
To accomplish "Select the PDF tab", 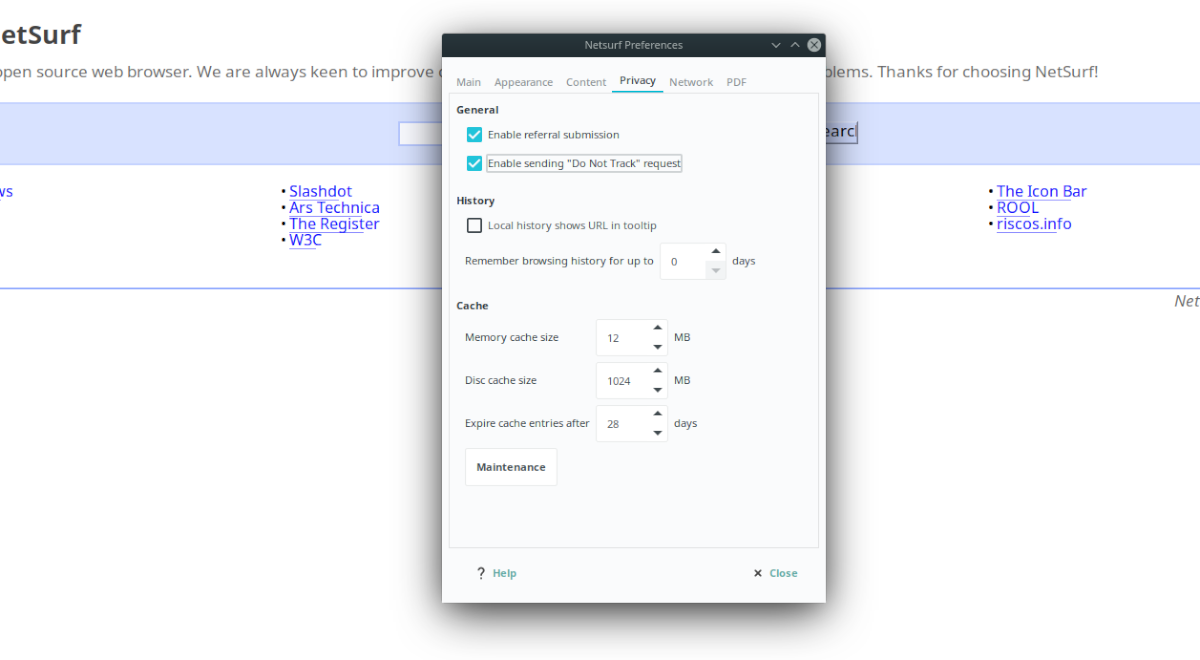I will 736,82.
